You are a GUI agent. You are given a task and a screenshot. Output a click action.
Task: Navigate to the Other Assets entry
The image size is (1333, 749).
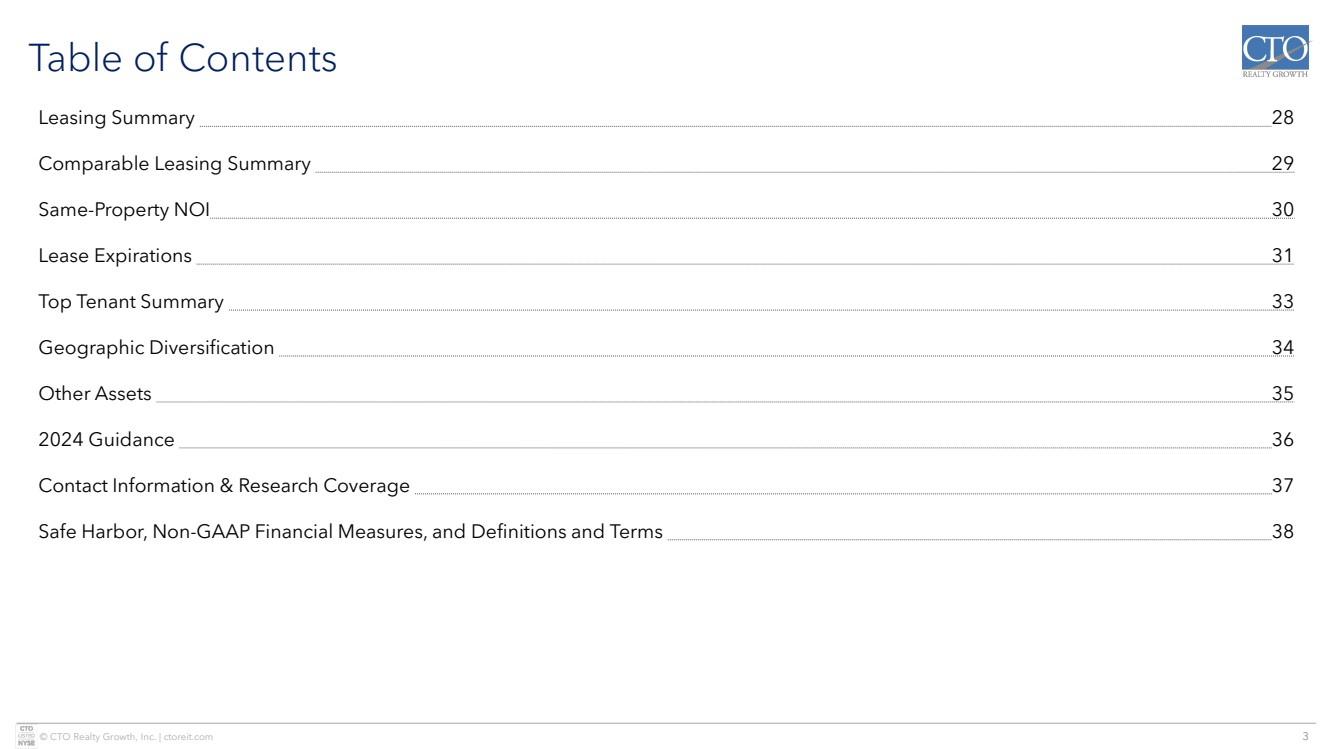pyautogui.click(x=95, y=394)
